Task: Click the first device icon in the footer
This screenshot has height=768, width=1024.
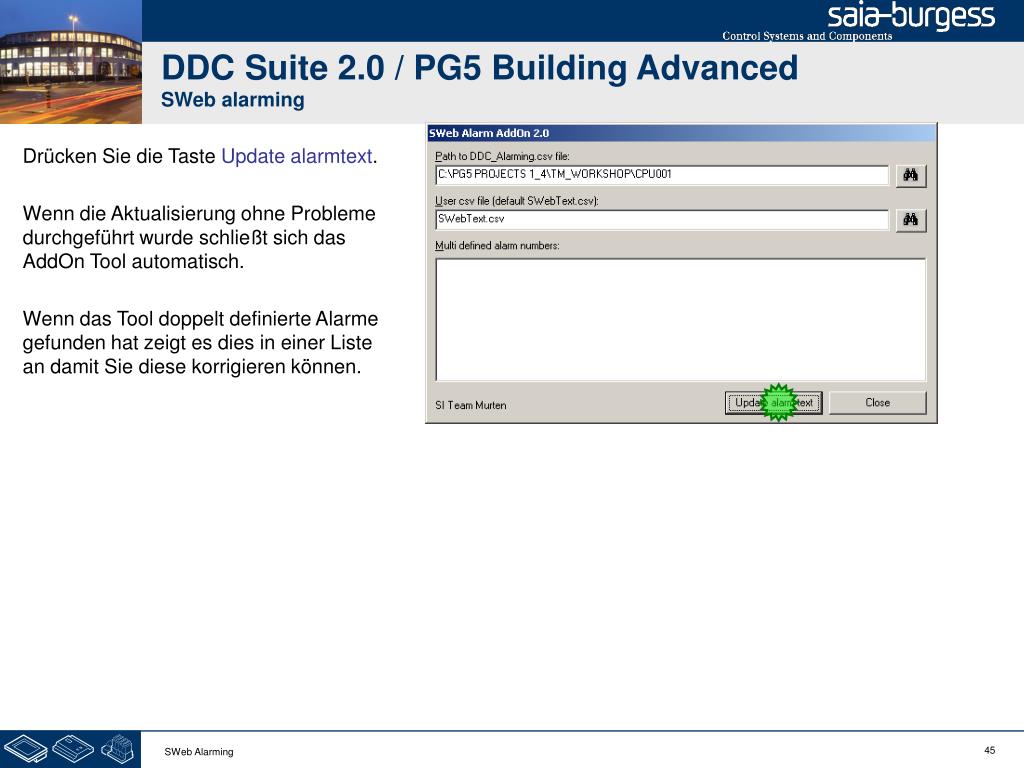Action: point(25,748)
